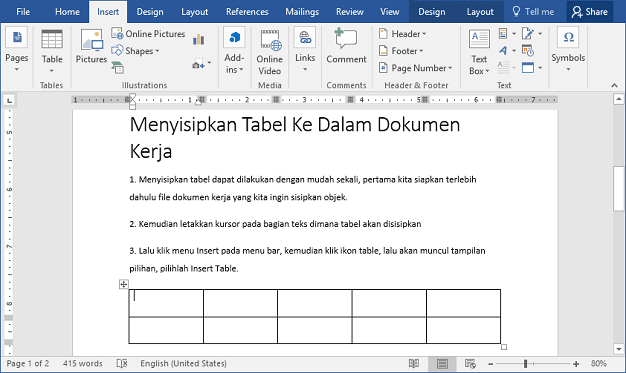Click the ruler tab selector
The width and height of the screenshot is (626, 373).
pyautogui.click(x=9, y=100)
